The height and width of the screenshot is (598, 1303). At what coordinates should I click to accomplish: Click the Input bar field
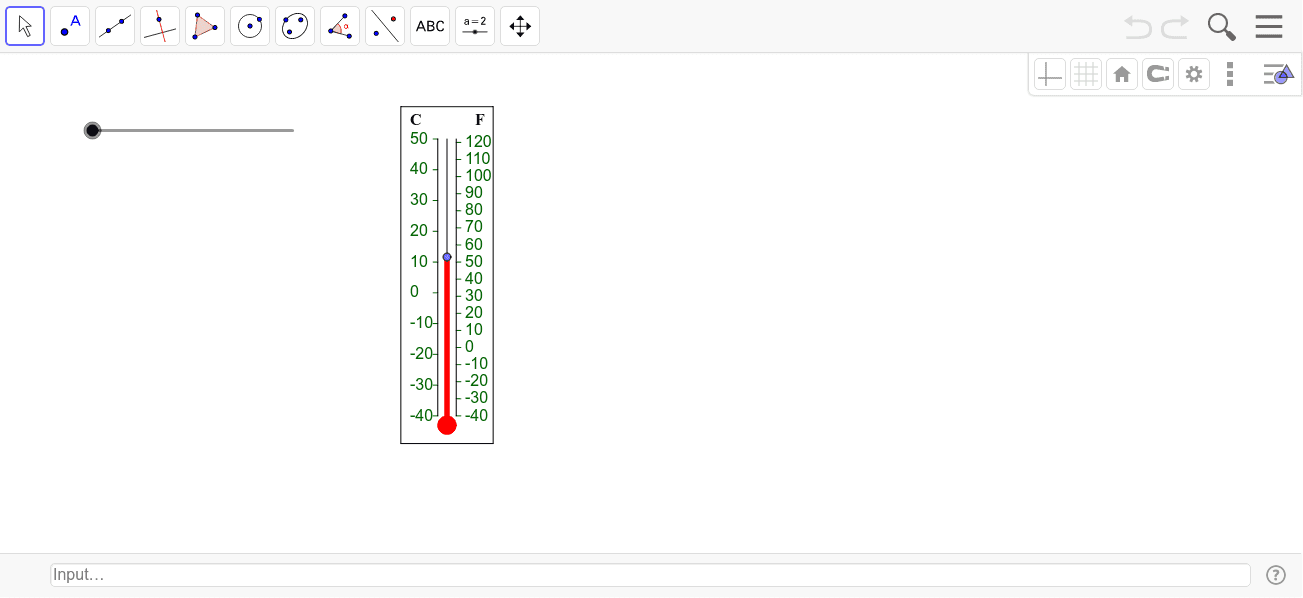click(650, 575)
